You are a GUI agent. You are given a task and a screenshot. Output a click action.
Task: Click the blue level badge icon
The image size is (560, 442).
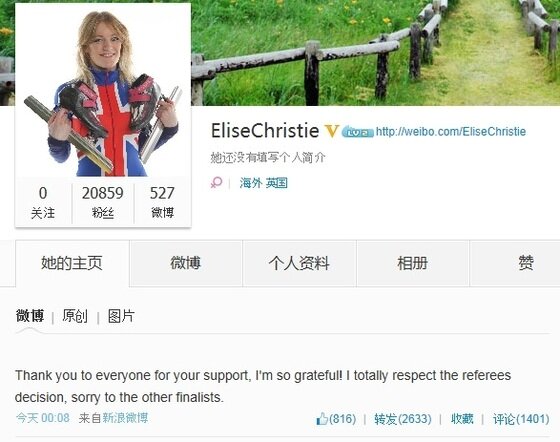(x=358, y=132)
